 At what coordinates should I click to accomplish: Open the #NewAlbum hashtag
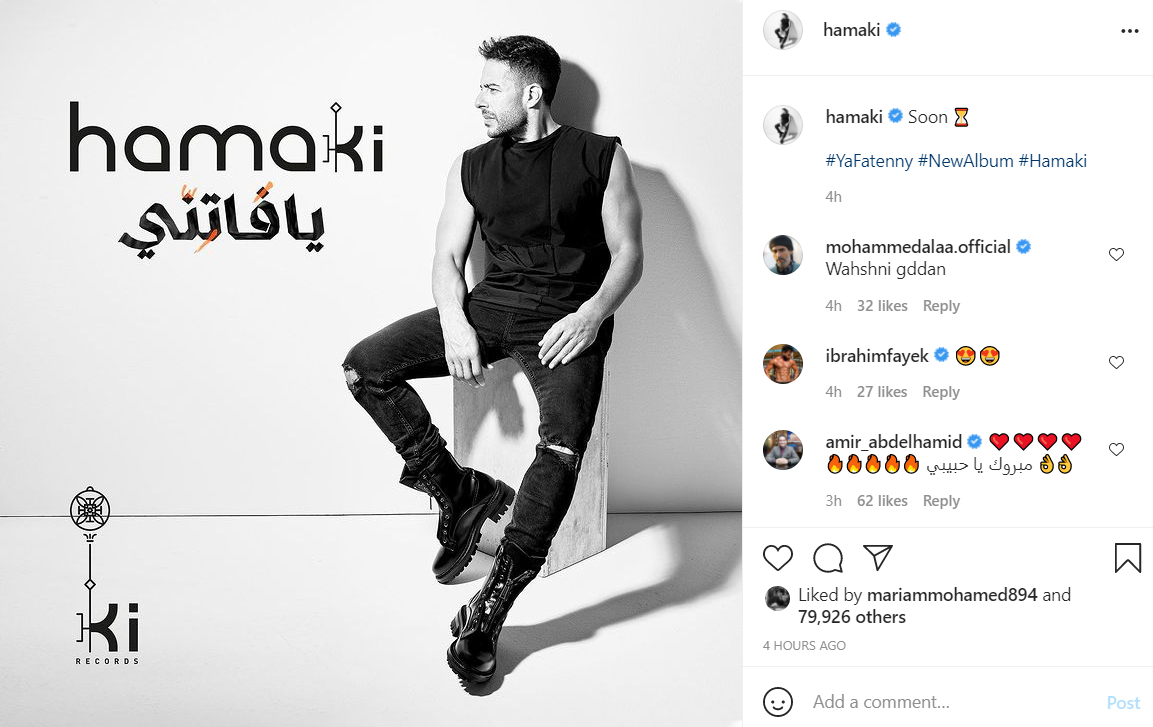click(965, 161)
